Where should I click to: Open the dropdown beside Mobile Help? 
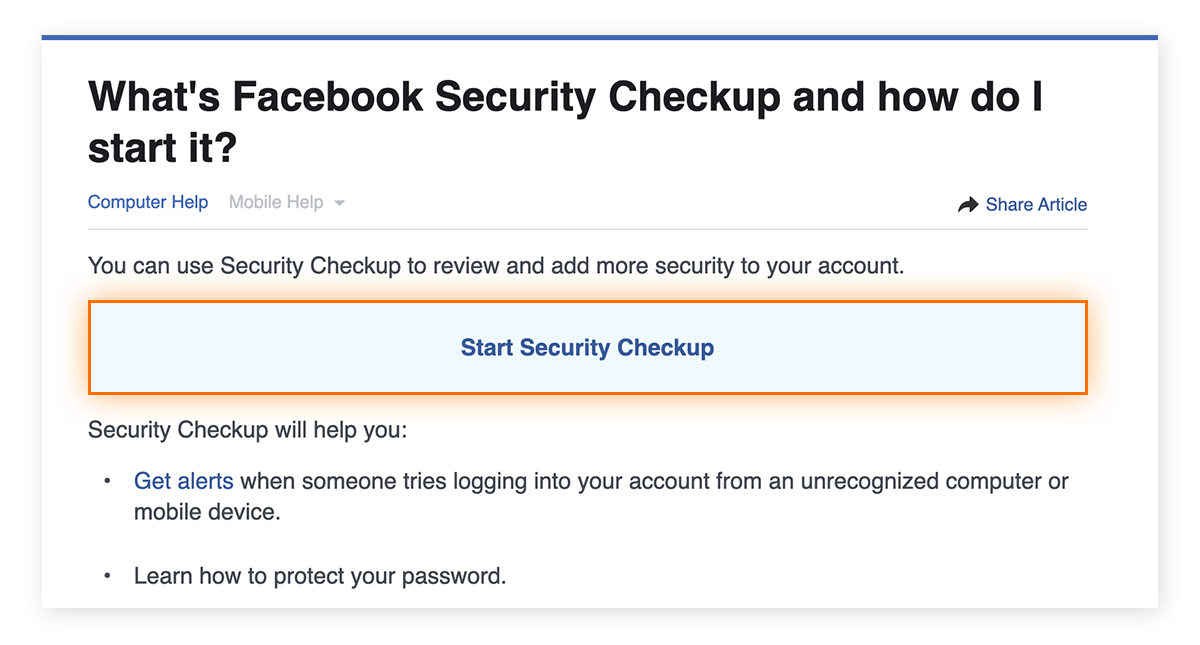coord(340,202)
